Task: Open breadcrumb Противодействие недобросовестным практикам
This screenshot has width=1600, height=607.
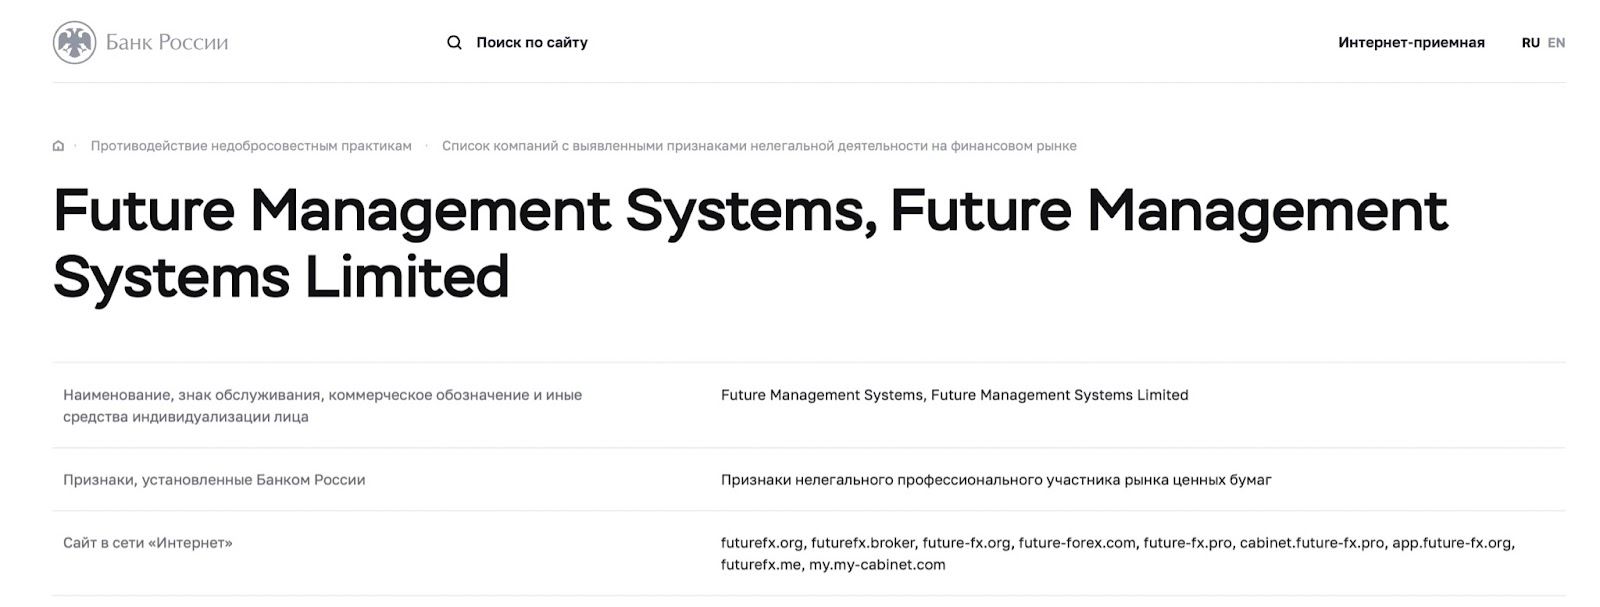Action: pos(251,146)
